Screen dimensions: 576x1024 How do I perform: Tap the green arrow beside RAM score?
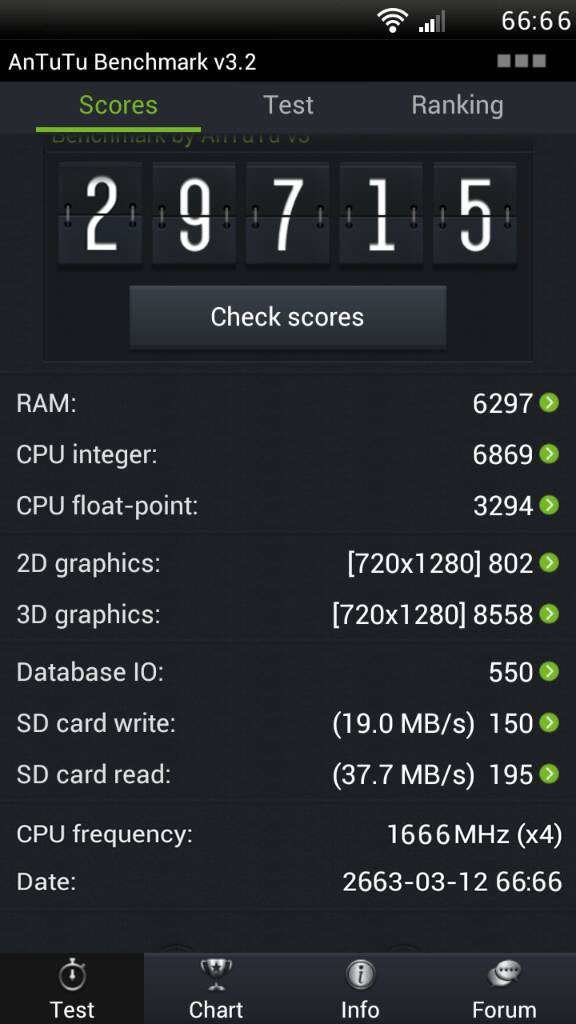click(x=549, y=402)
